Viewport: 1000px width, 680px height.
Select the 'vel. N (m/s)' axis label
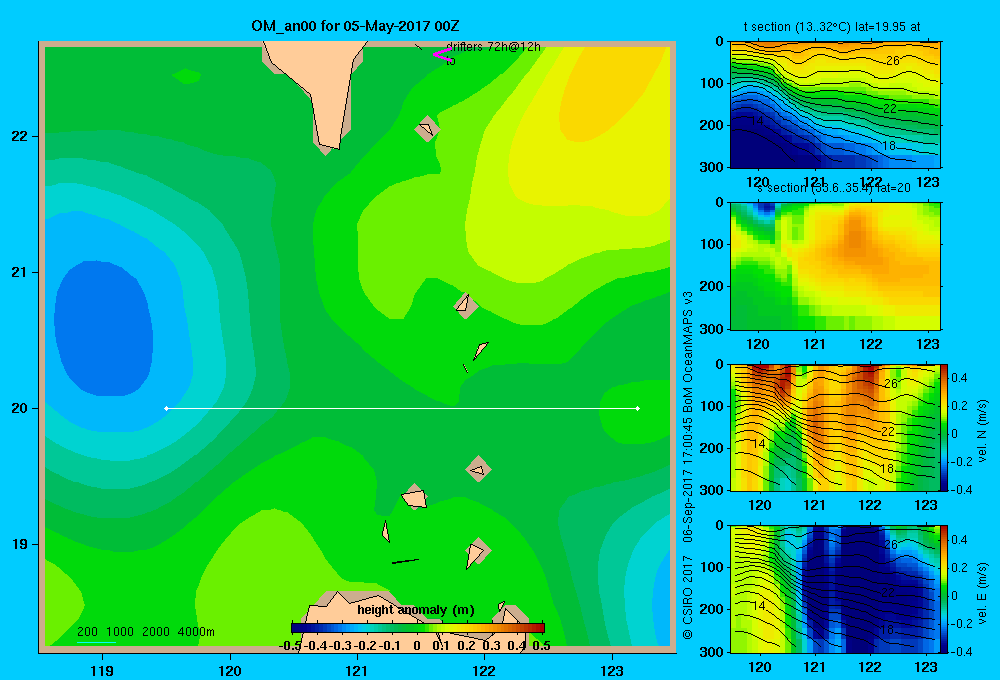[x=983, y=431]
